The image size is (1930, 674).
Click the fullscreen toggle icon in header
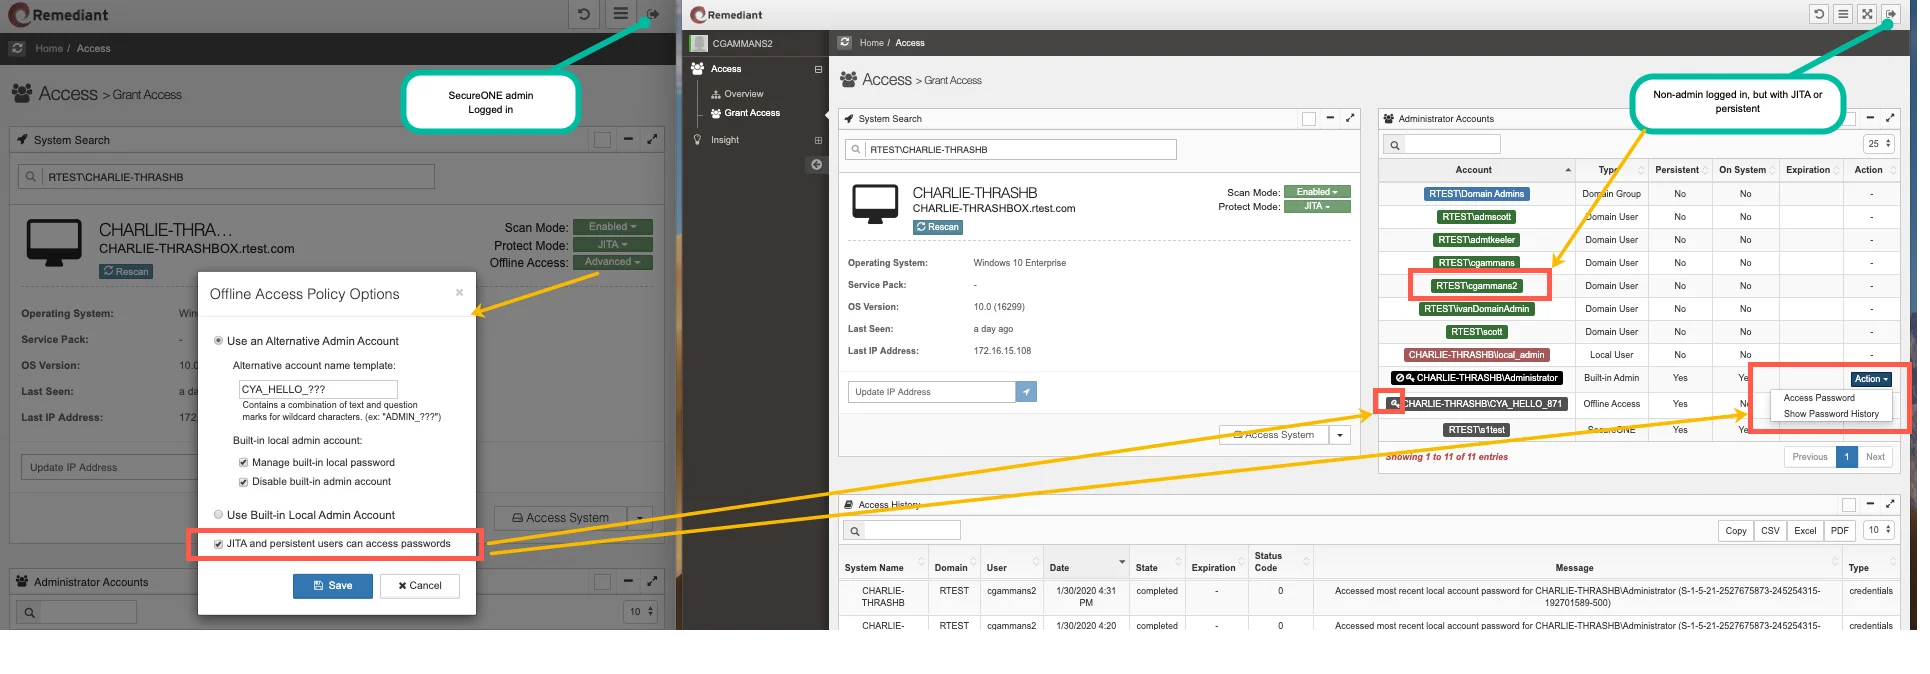(1867, 14)
